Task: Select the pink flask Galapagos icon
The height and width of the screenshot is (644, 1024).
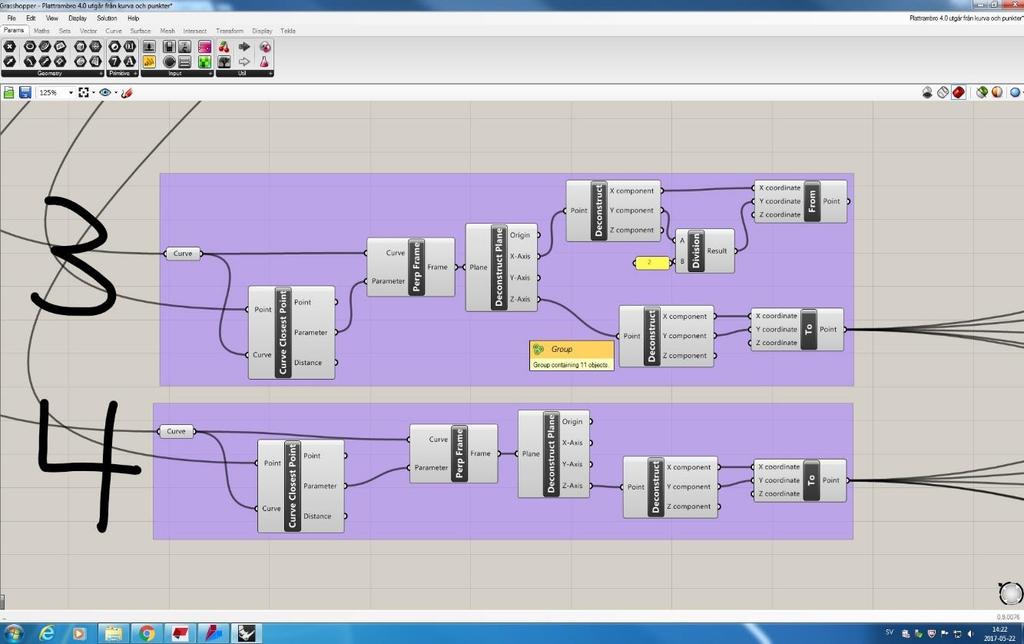Action: 265,61
